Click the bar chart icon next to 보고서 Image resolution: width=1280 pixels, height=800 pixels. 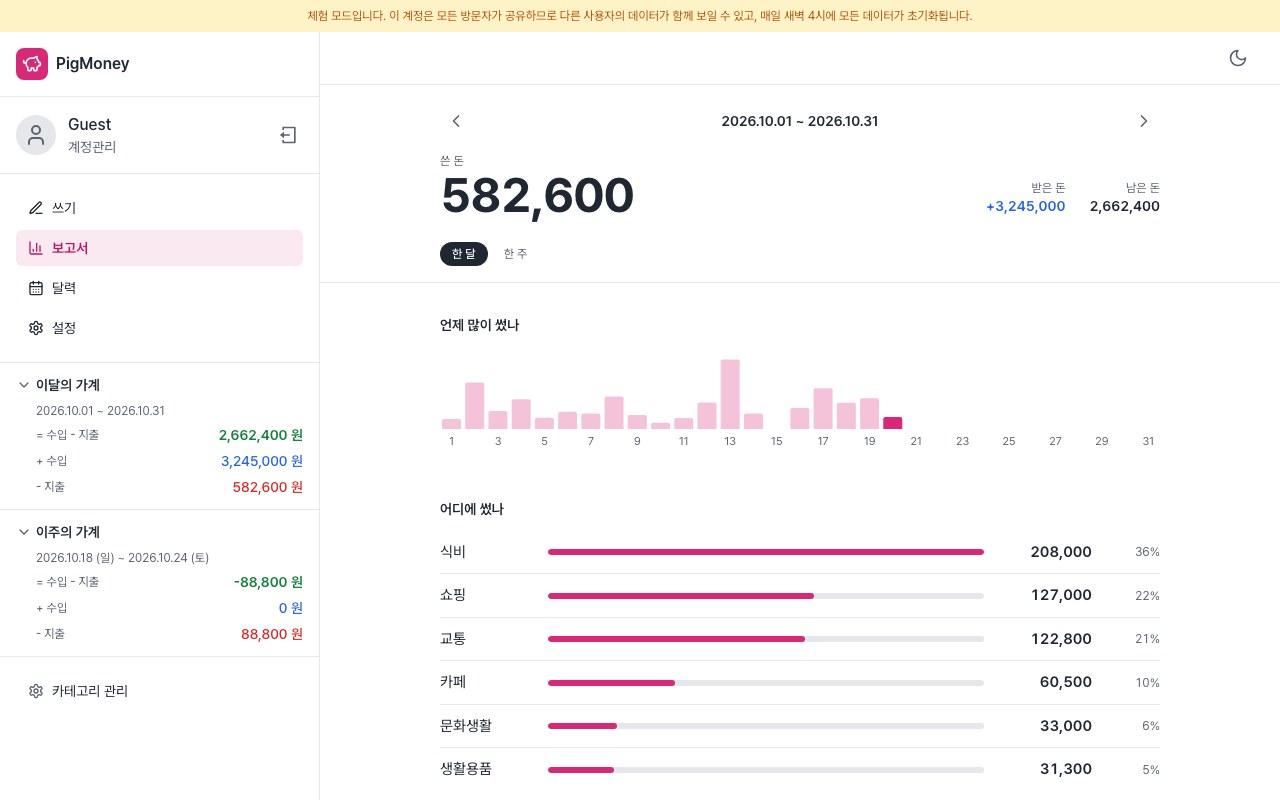click(36, 248)
